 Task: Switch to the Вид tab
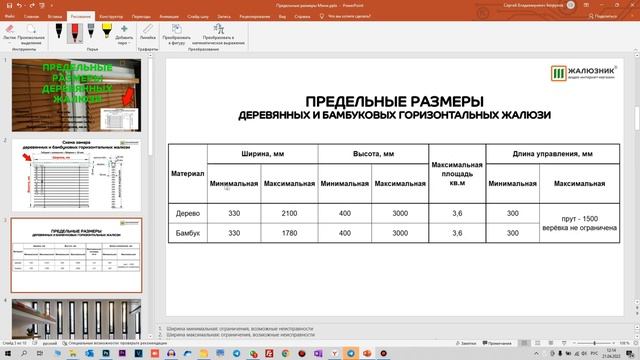(x=282, y=16)
